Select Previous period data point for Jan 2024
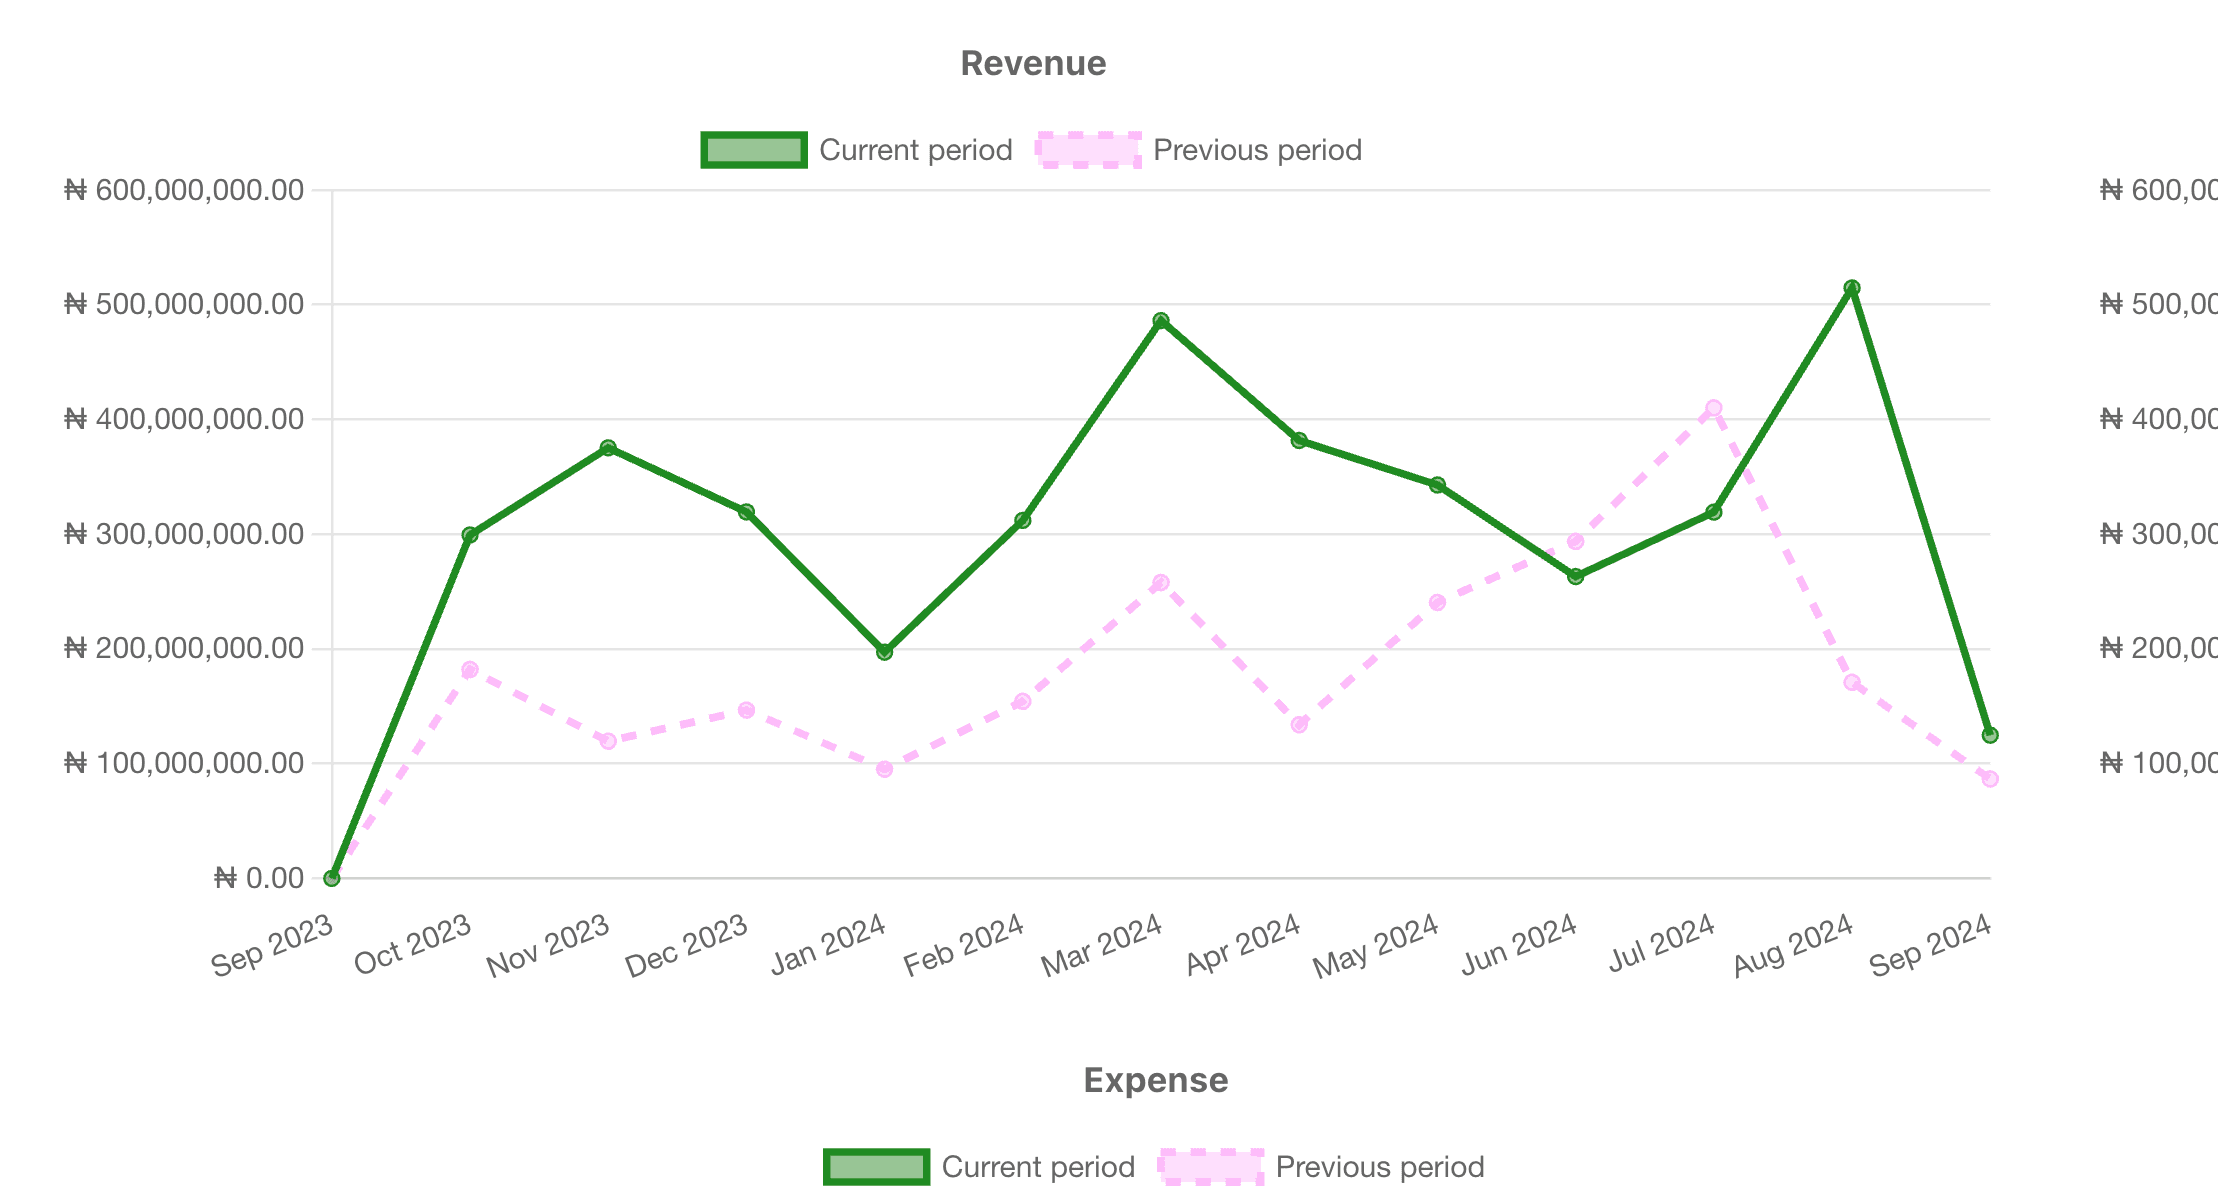This screenshot has height=1193, width=2218. click(885, 769)
